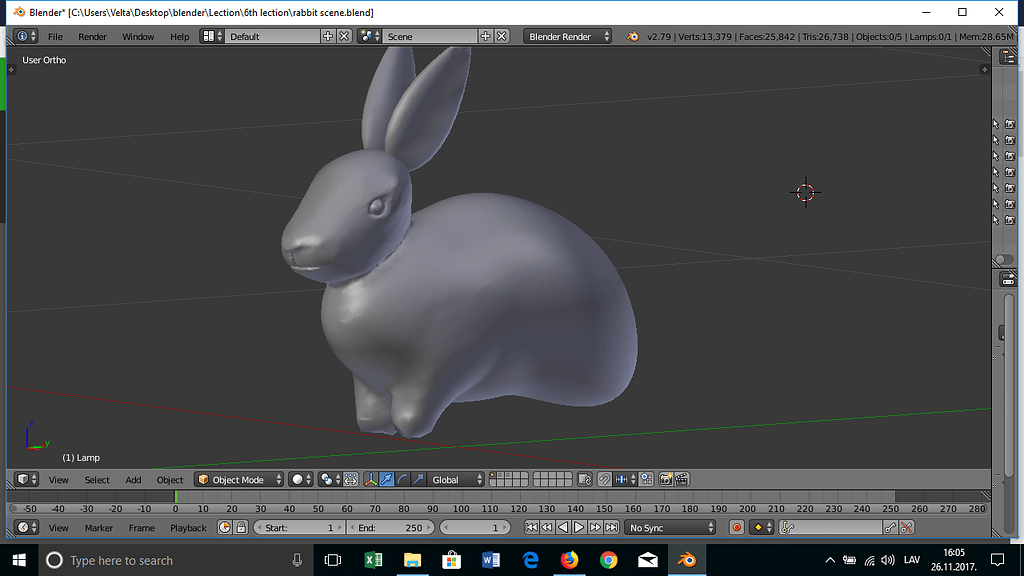Select the rotate manipulator arc icon
This screenshot has height=576, width=1024.
pyautogui.click(x=402, y=480)
